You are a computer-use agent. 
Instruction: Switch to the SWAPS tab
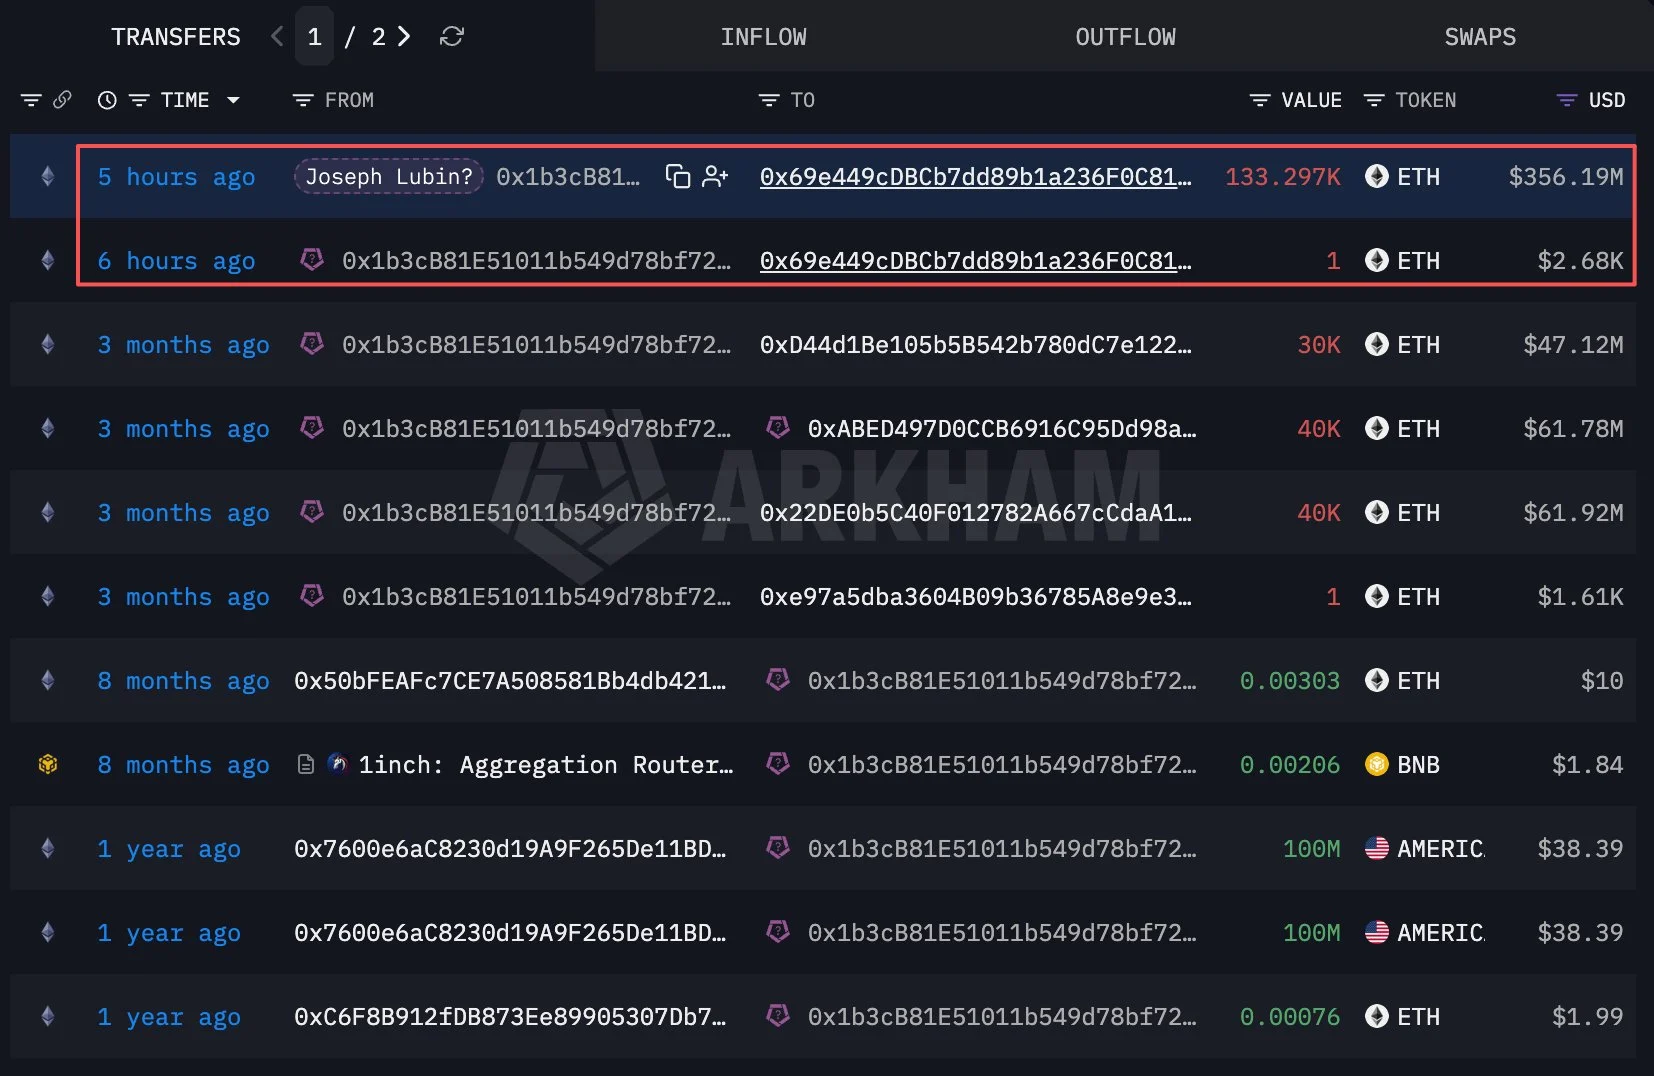pyautogui.click(x=1480, y=37)
